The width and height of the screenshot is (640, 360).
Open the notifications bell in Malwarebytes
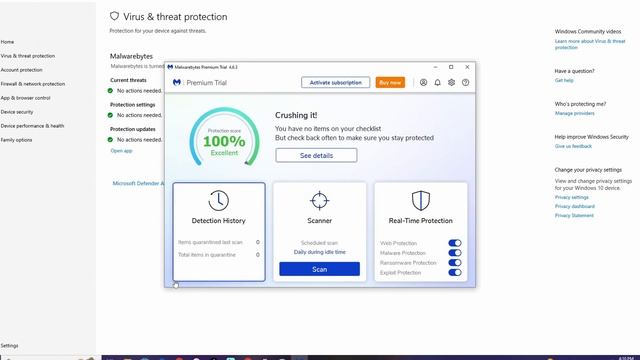tap(437, 82)
